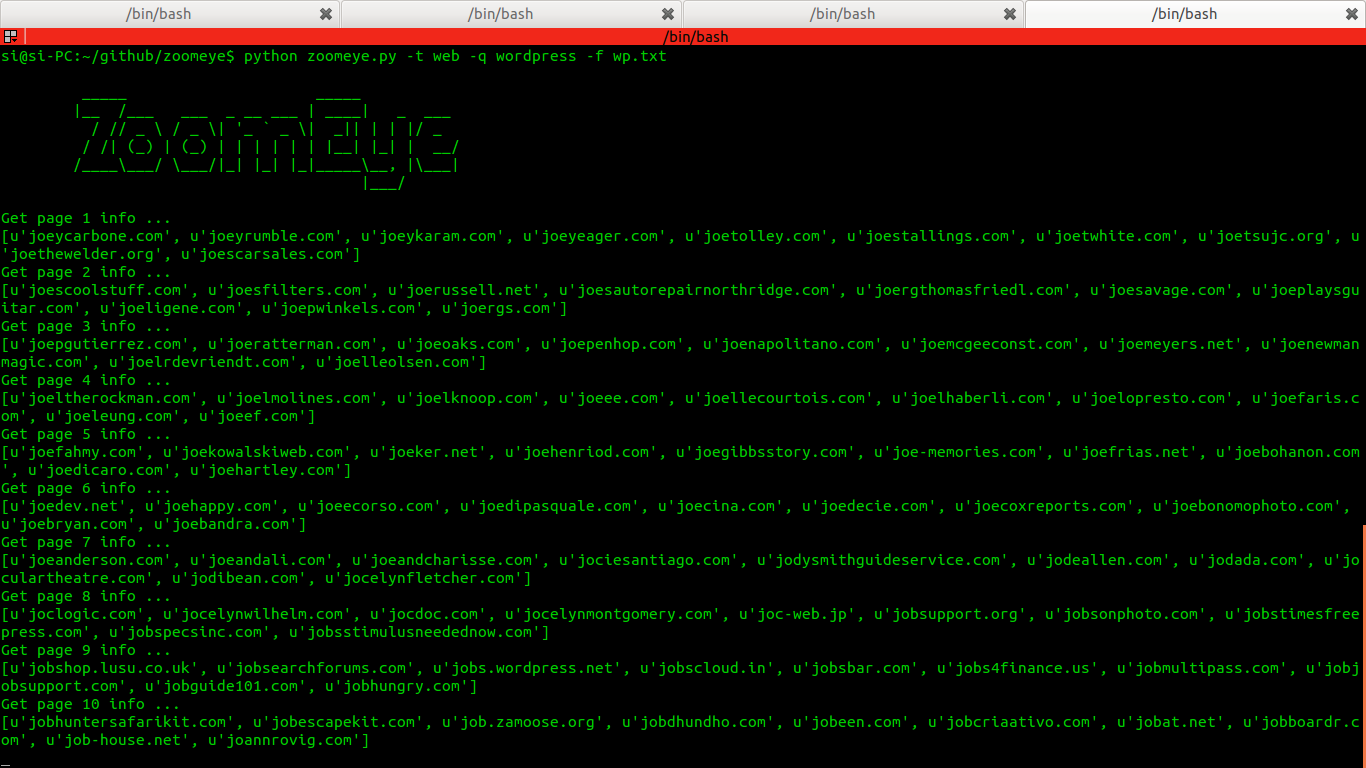Click the 'Get page 4 info ...' line
The height and width of the screenshot is (768, 1366).
86,380
